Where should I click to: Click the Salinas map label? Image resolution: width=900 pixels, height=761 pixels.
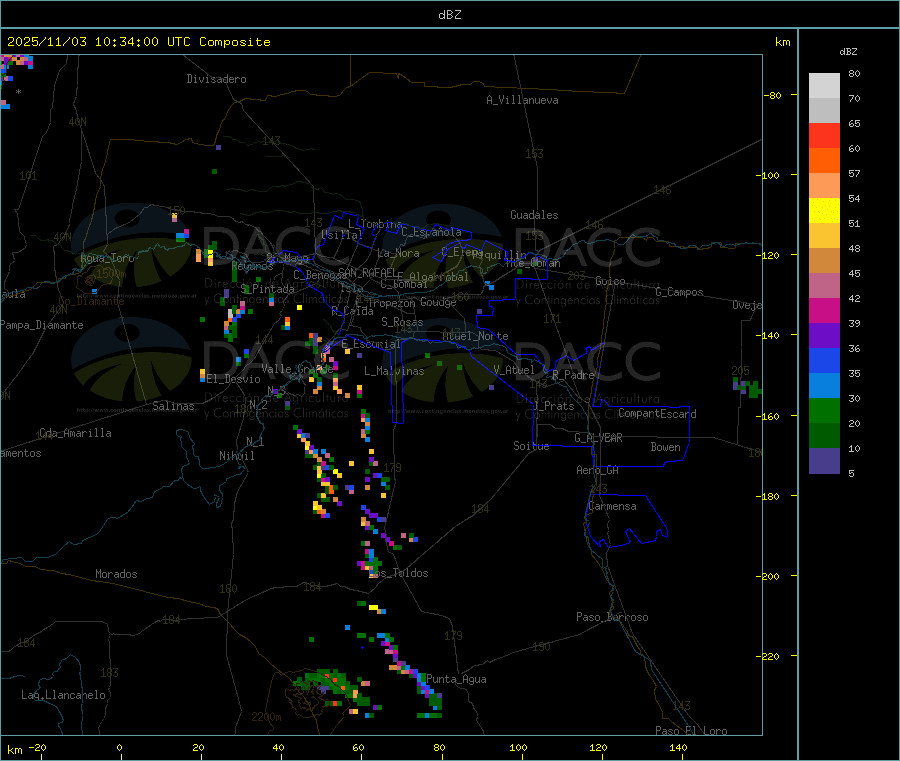pos(173,406)
